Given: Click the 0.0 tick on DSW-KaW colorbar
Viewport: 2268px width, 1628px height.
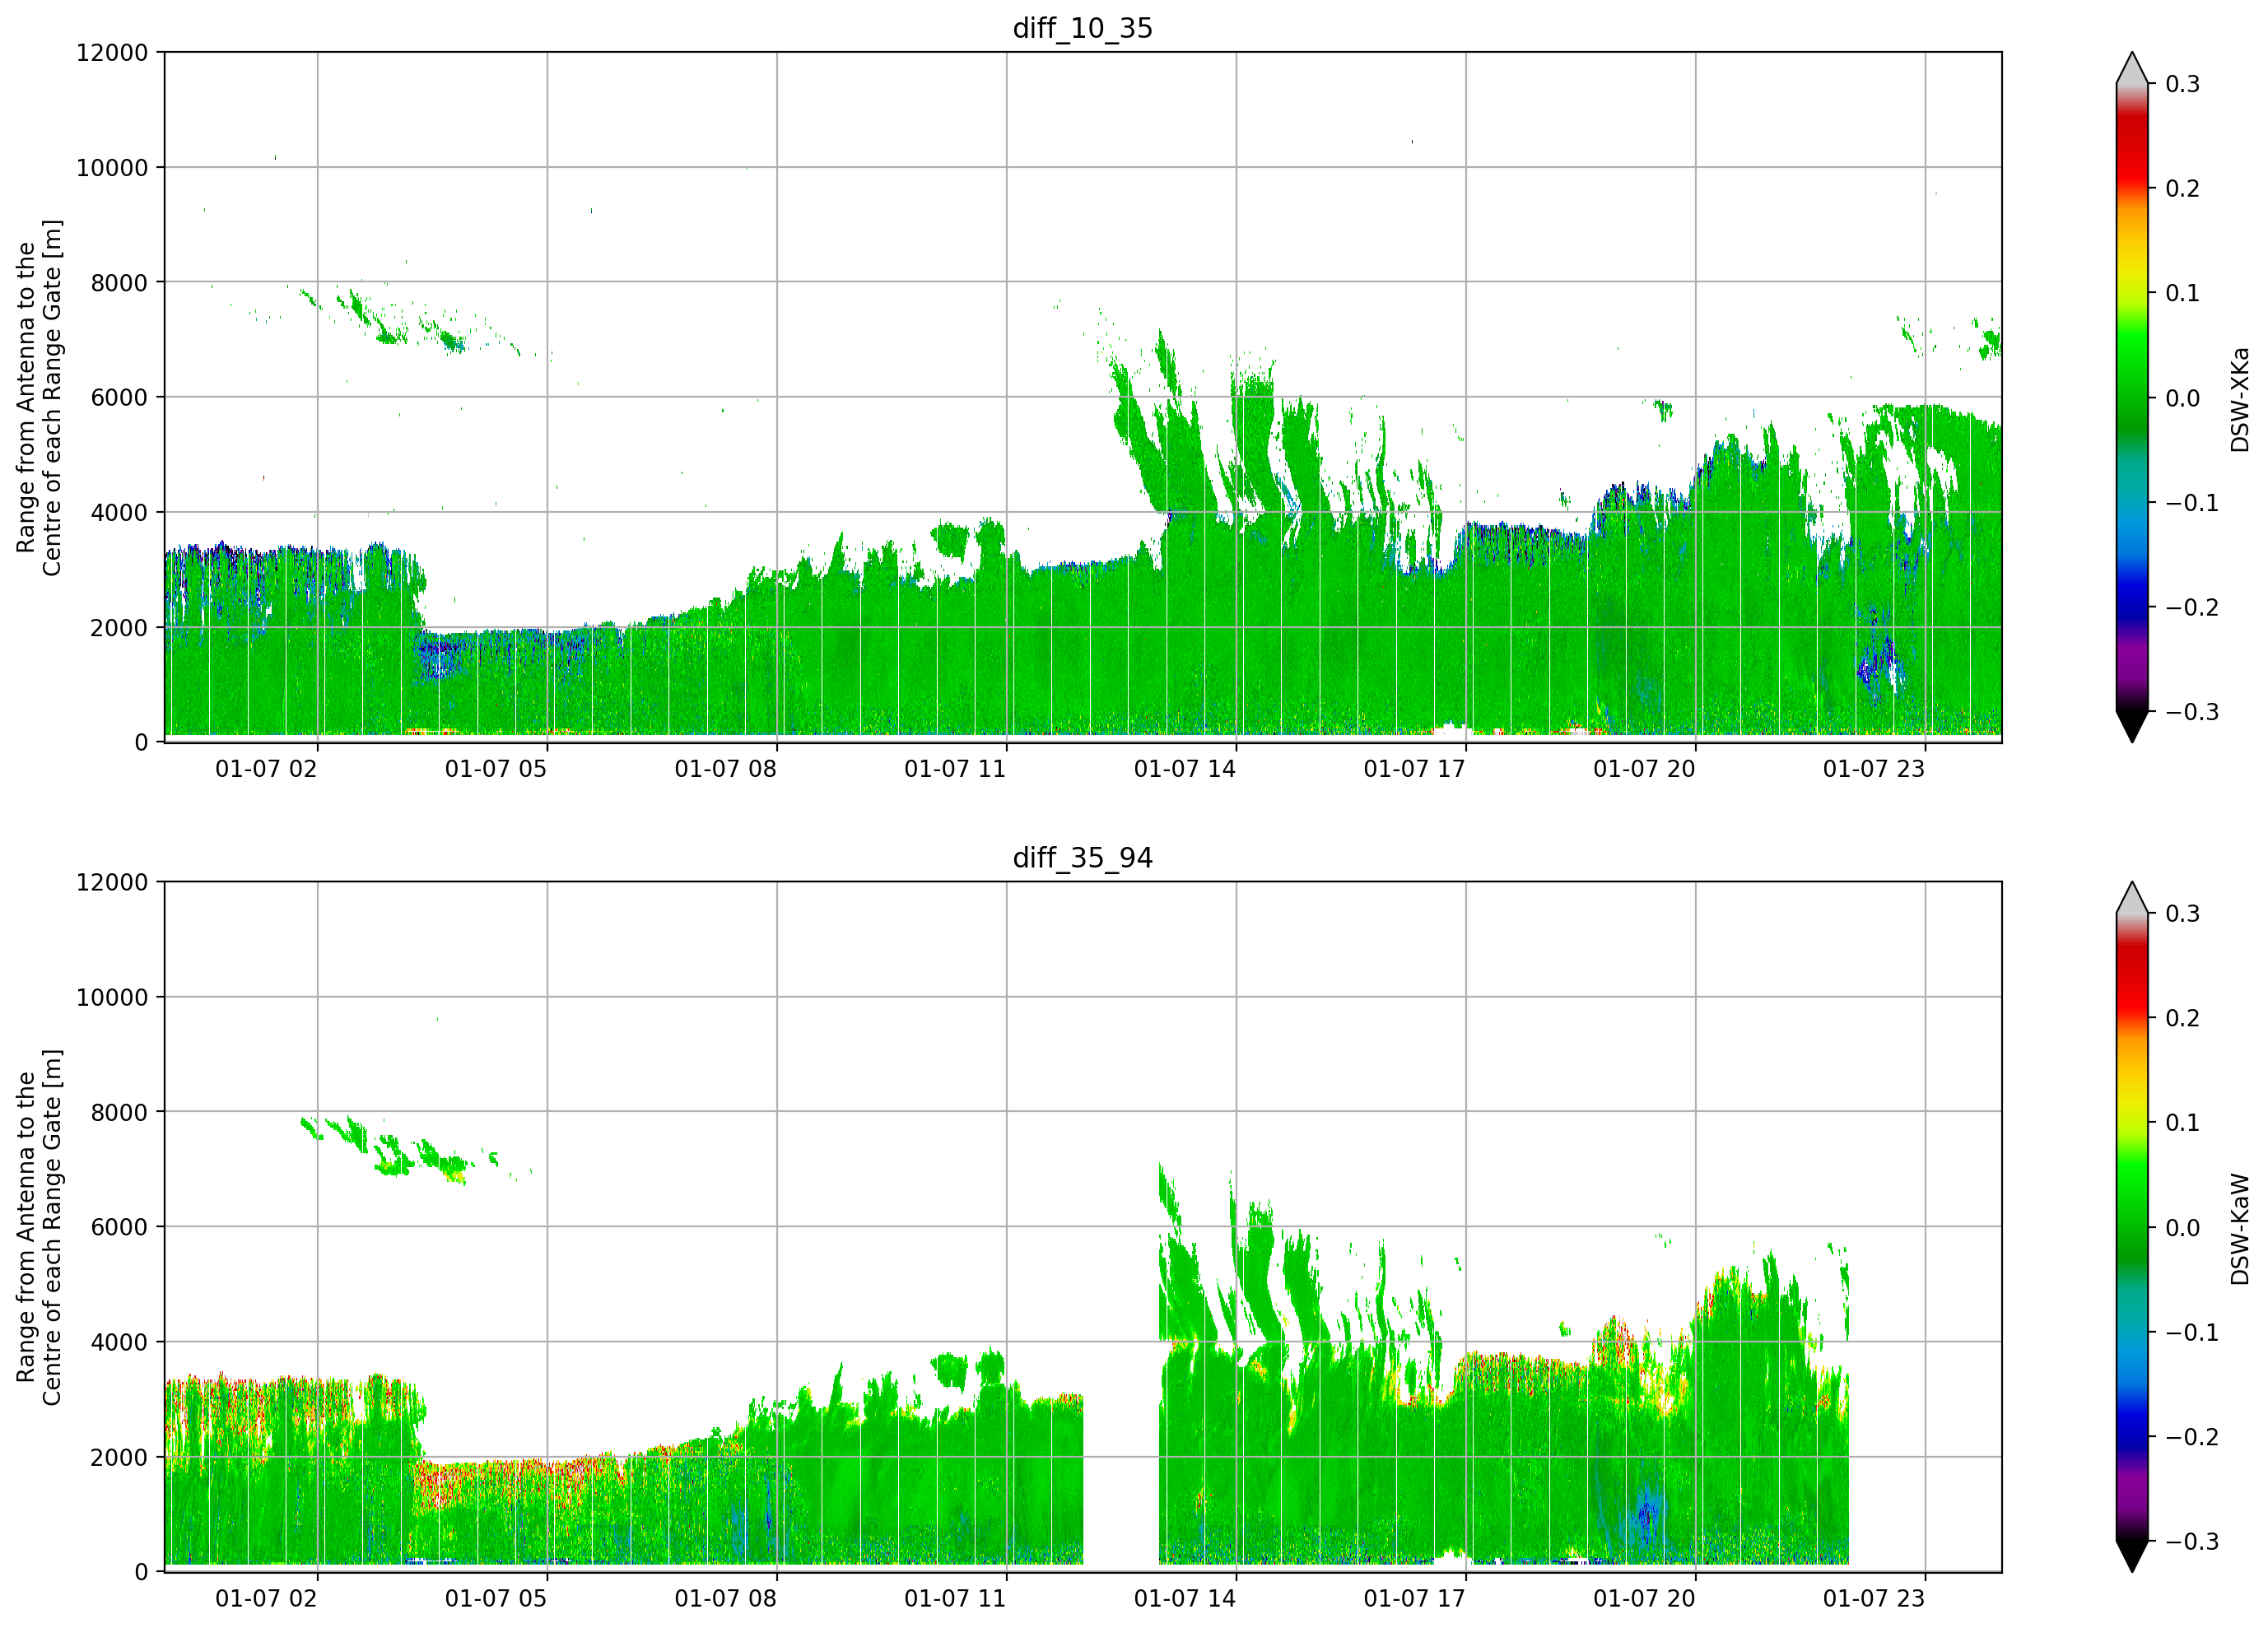Looking at the screenshot, I should 2183,1228.
